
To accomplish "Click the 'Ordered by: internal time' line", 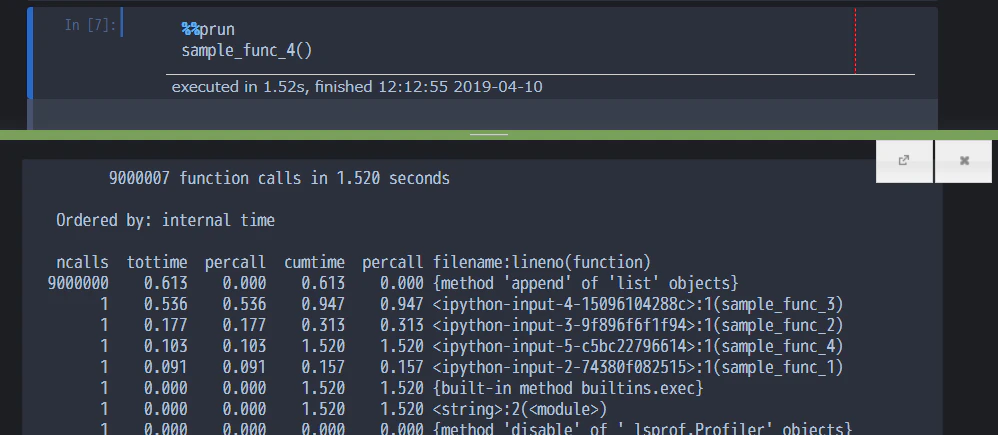I will (x=165, y=220).
